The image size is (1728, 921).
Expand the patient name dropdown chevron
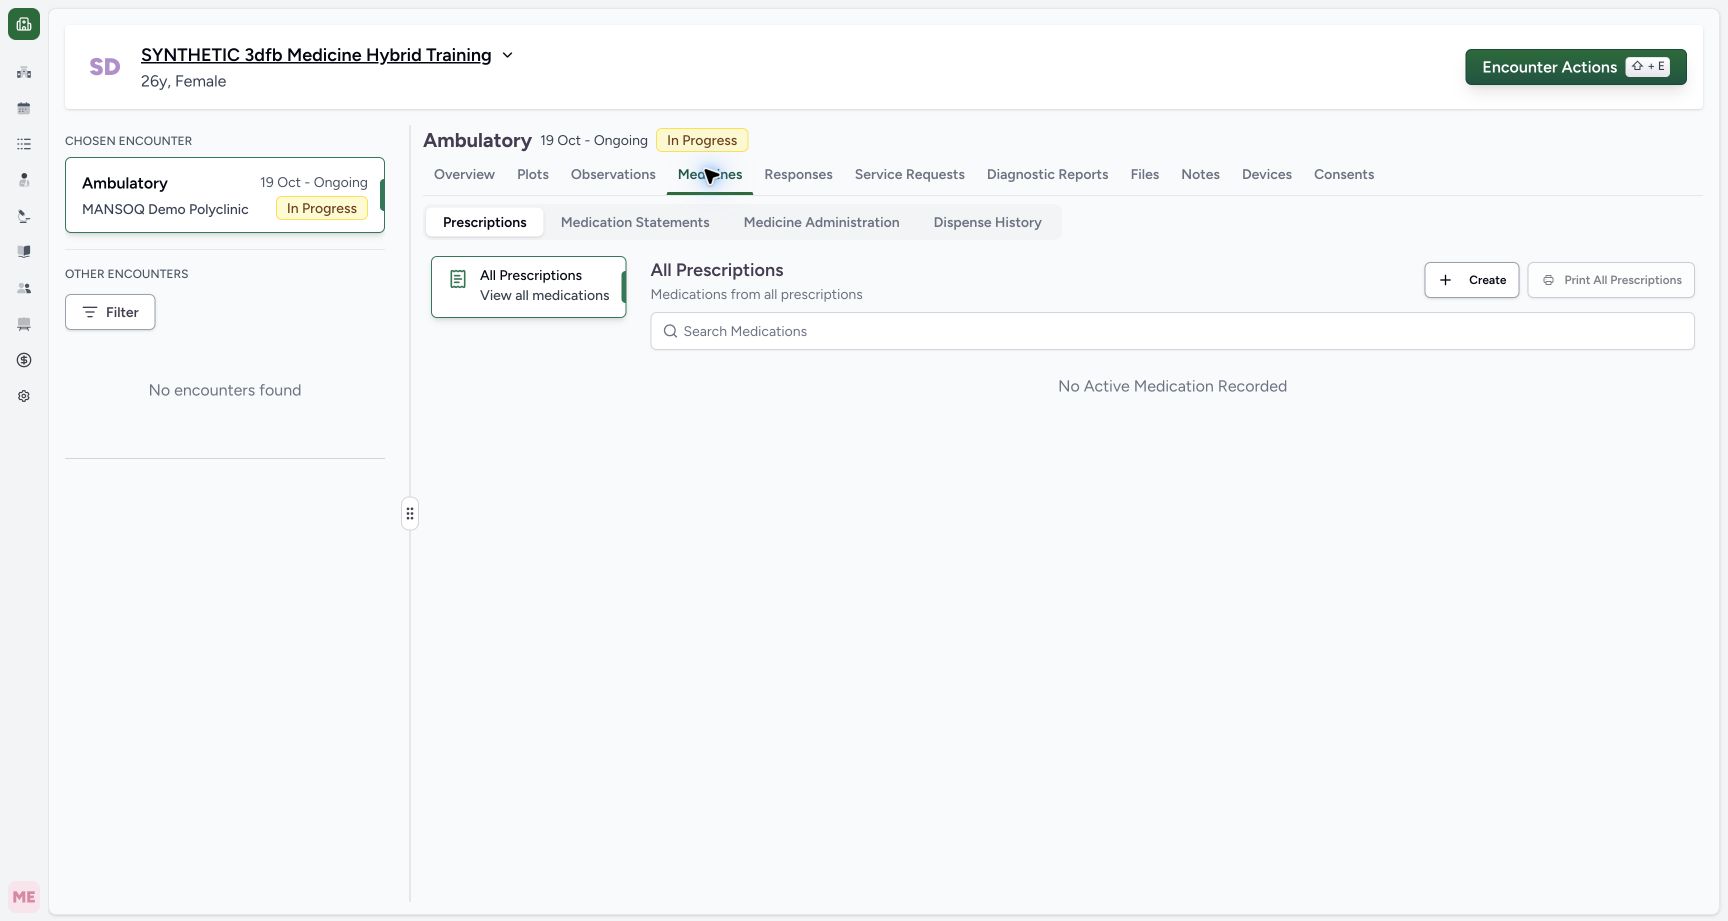[507, 55]
